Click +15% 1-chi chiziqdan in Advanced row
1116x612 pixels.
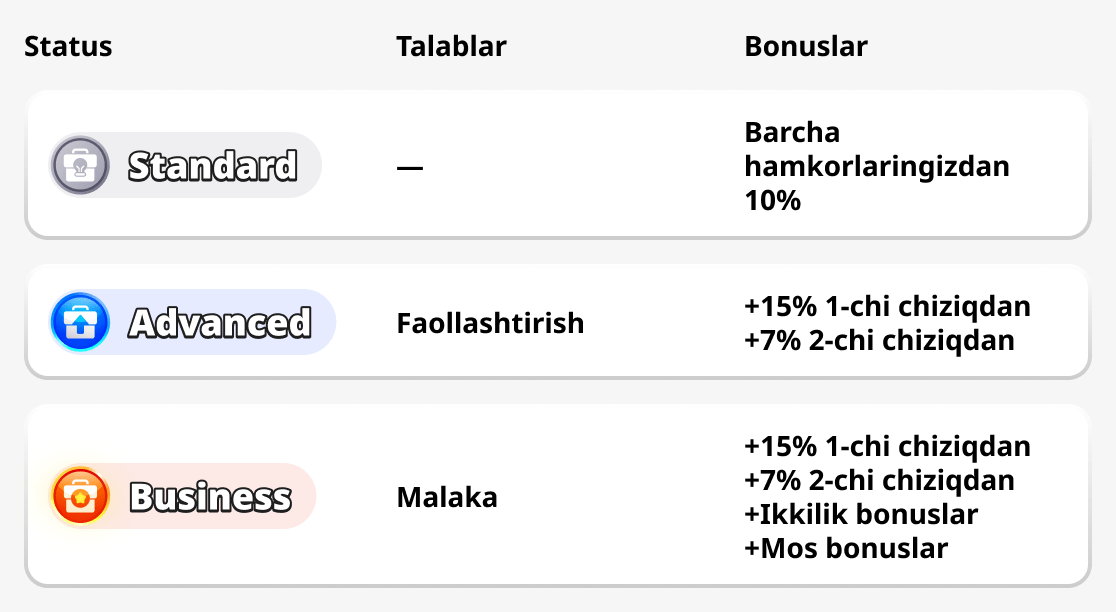coord(887,306)
